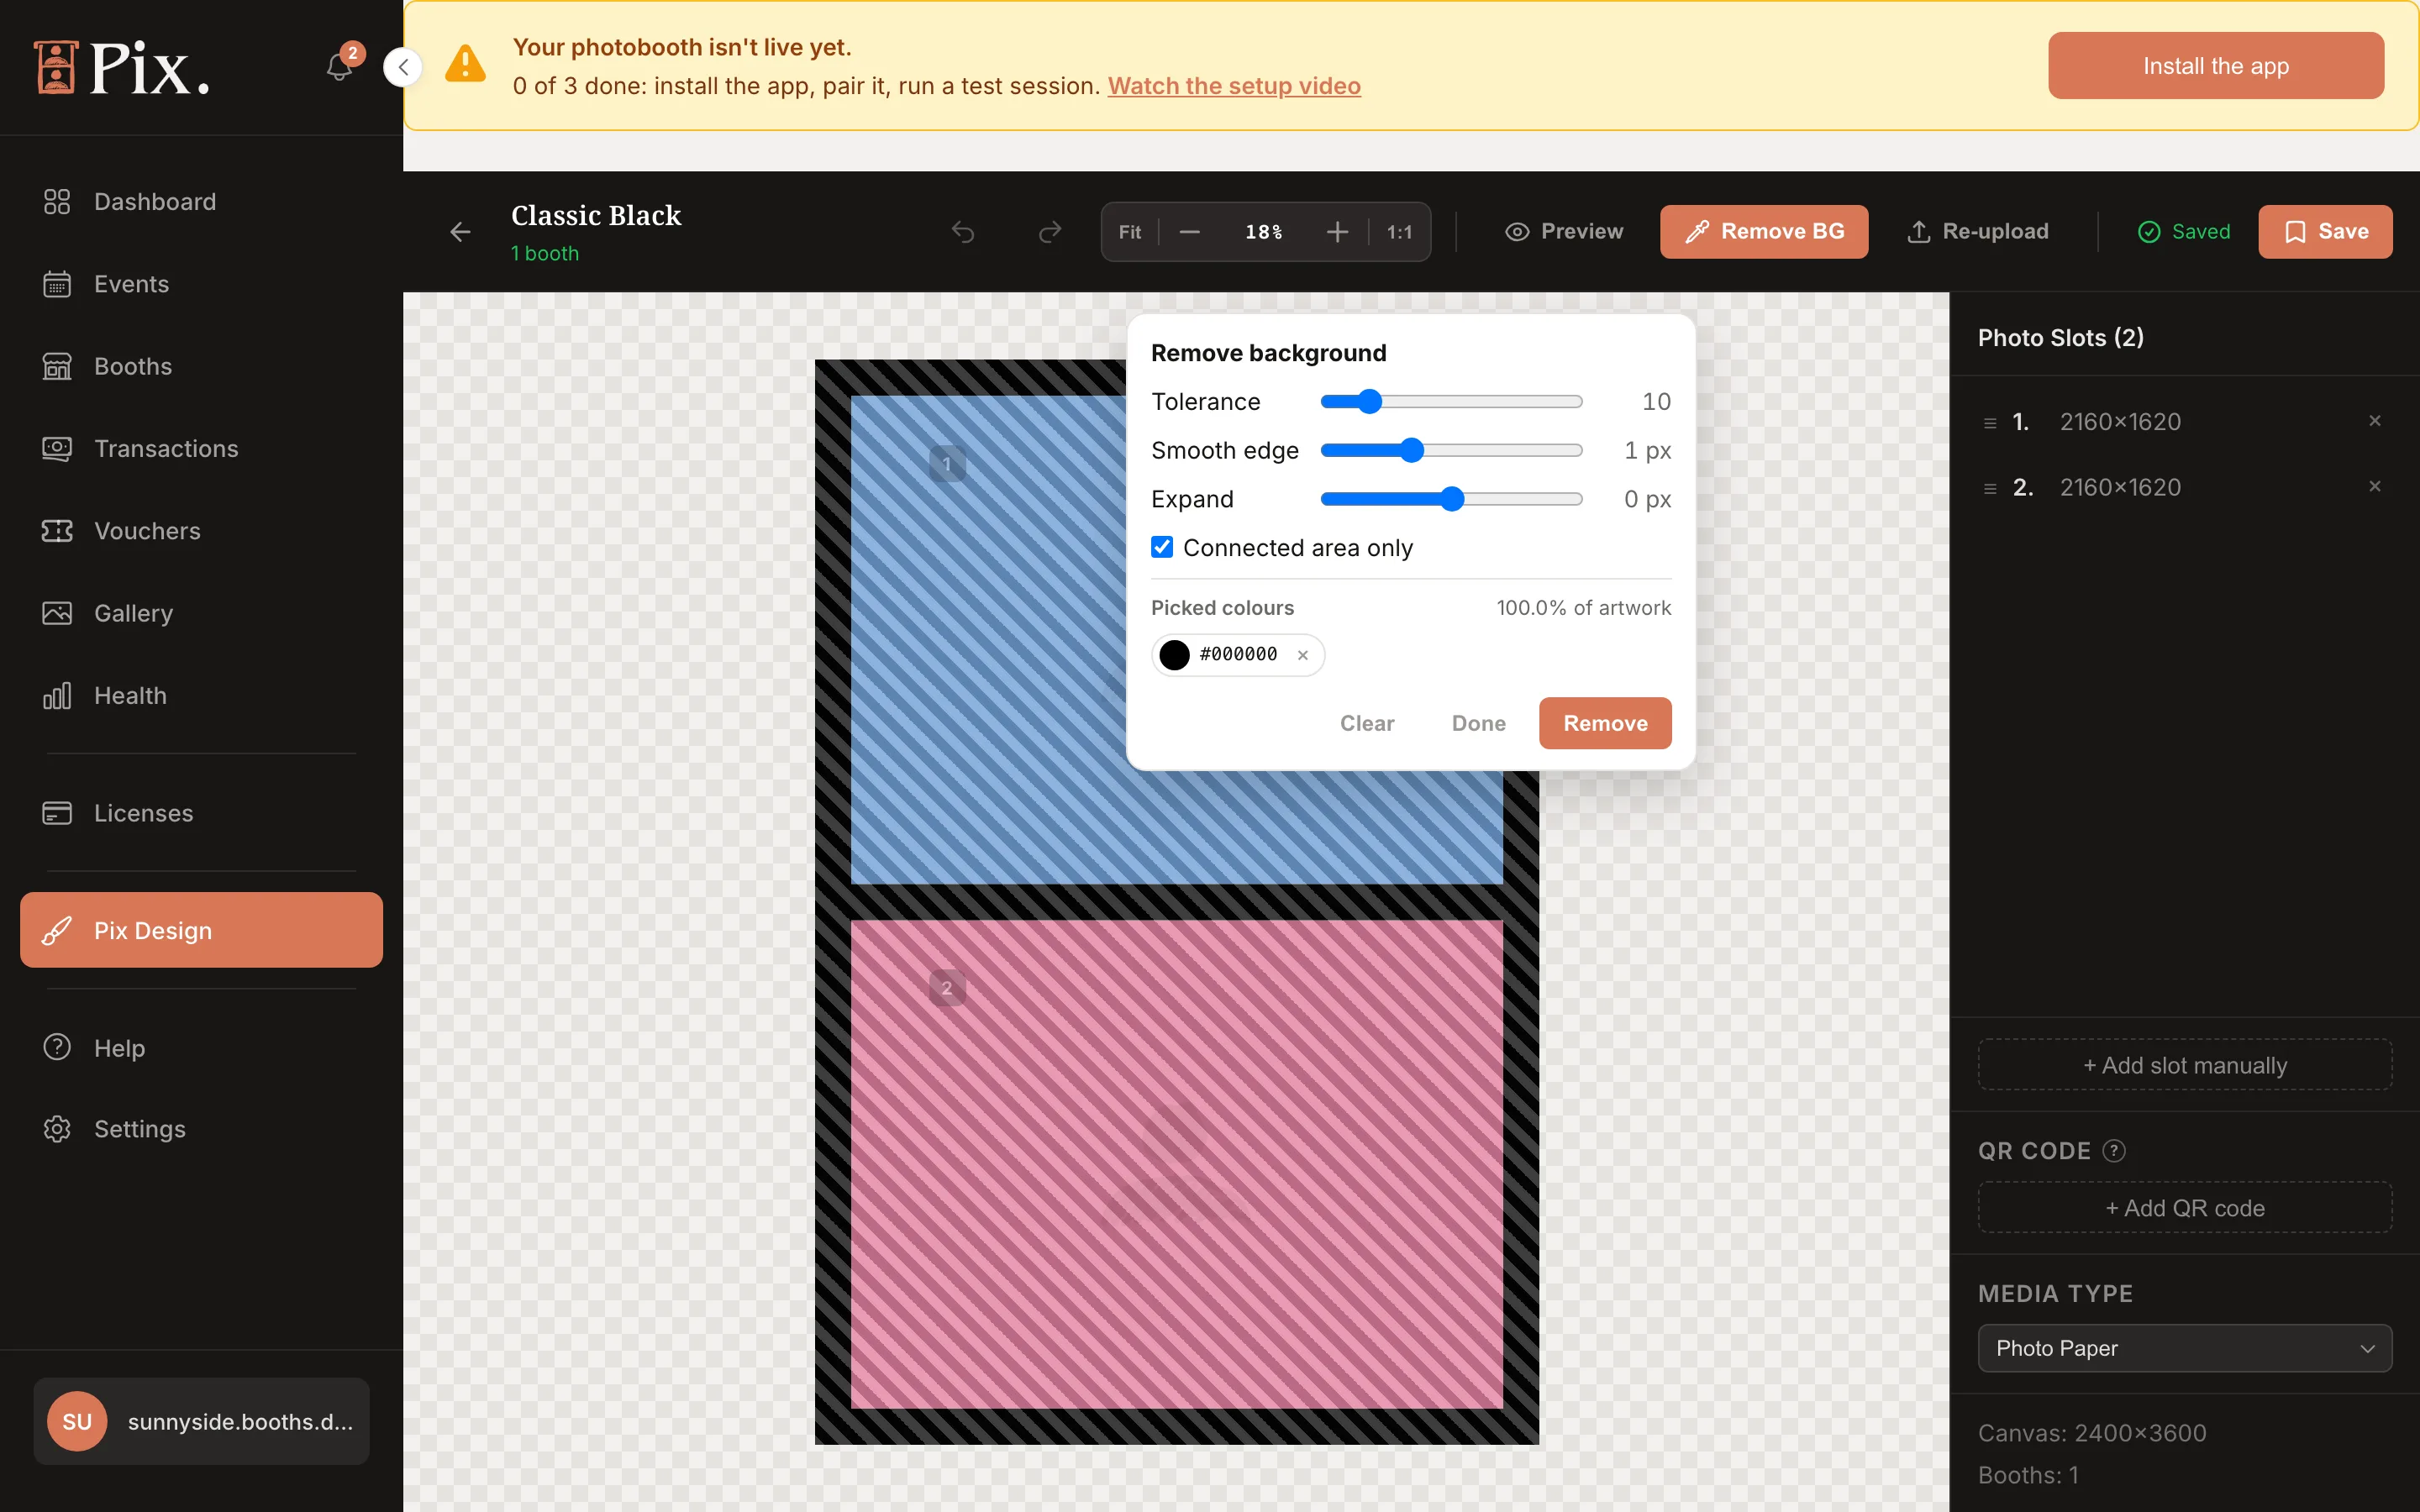Click the 1 booth label
The image size is (2420, 1512).
point(545,254)
